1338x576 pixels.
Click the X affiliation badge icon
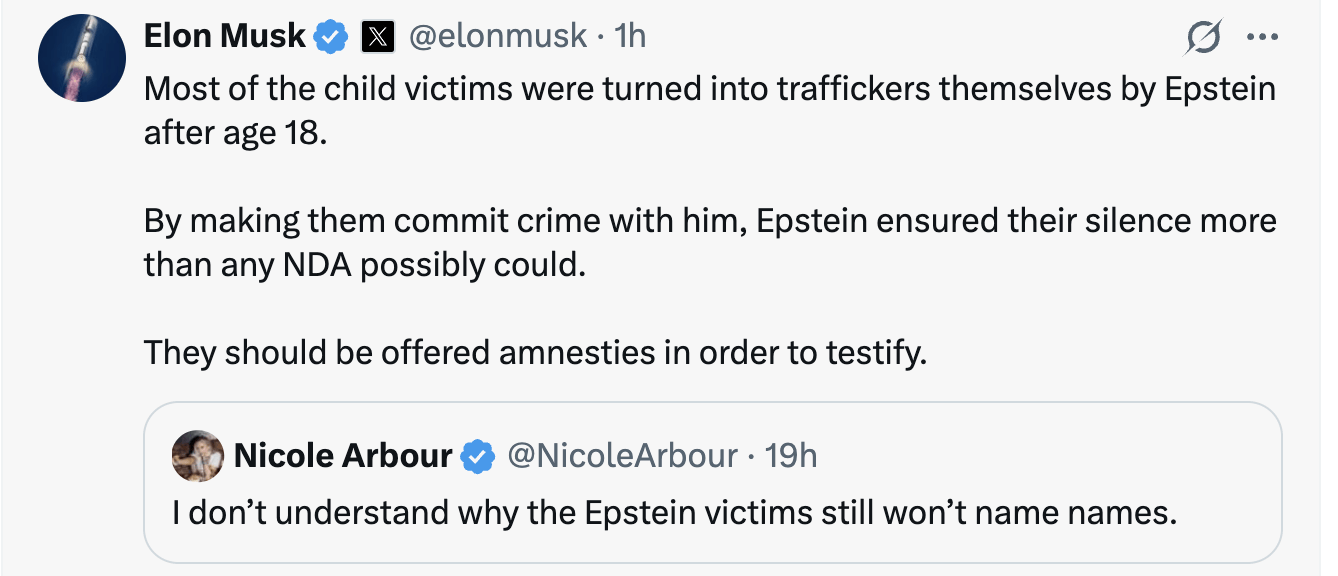[376, 38]
